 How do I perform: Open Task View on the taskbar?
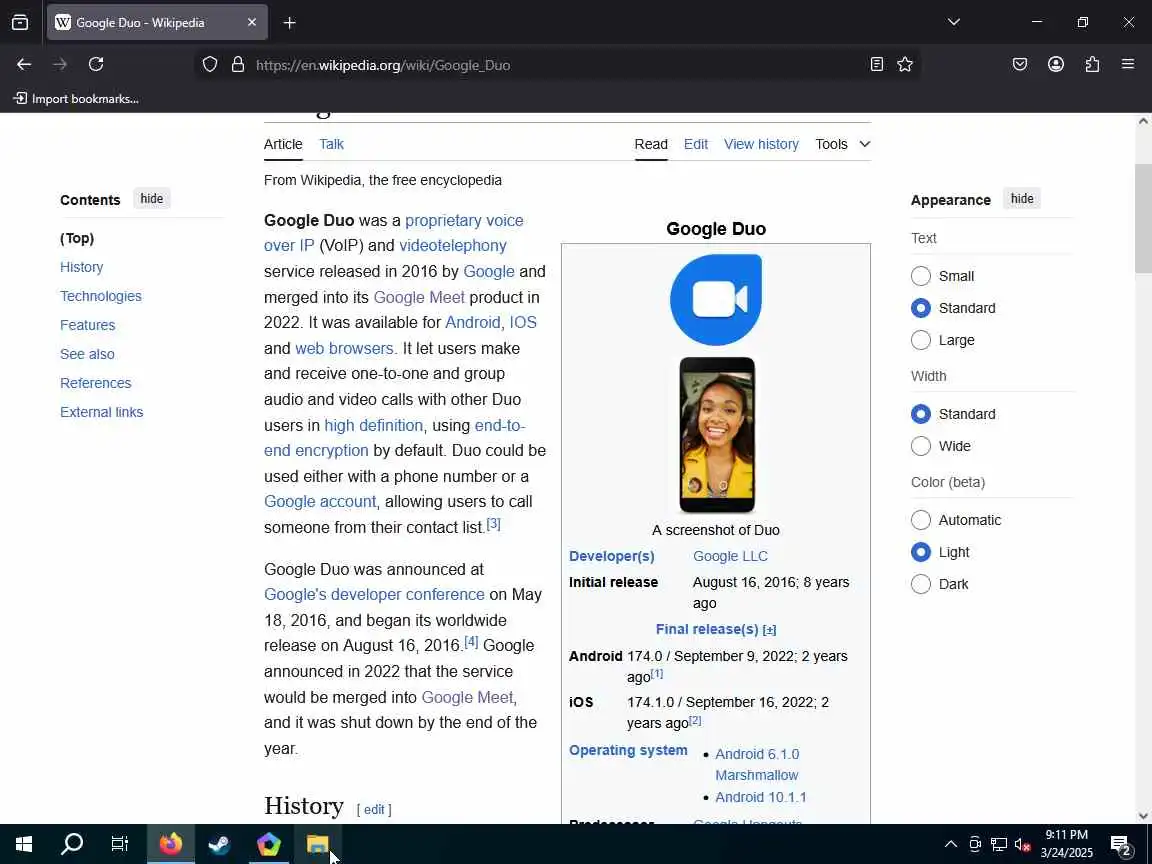point(120,844)
